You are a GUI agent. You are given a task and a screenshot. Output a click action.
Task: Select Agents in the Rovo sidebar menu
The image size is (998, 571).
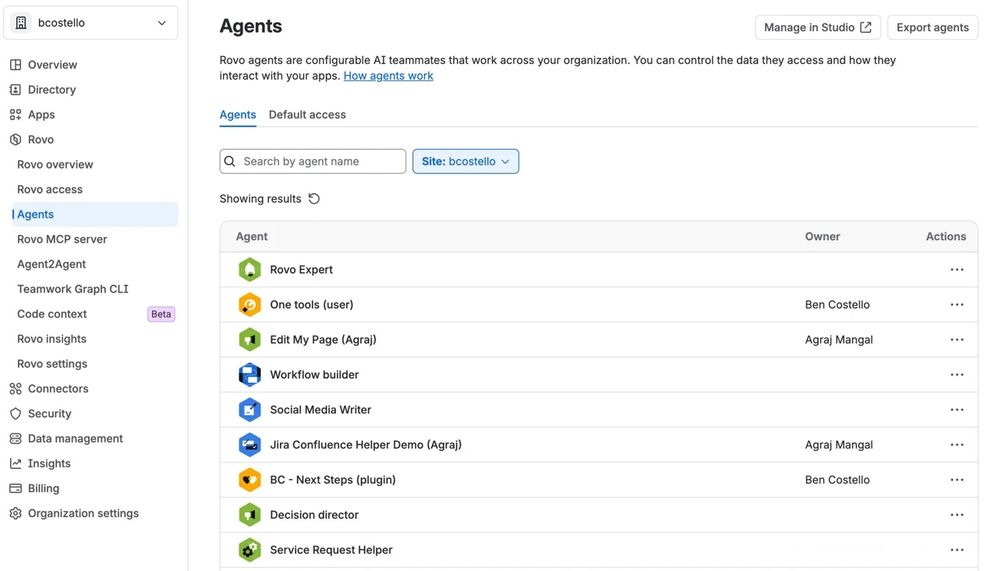click(x=94, y=214)
